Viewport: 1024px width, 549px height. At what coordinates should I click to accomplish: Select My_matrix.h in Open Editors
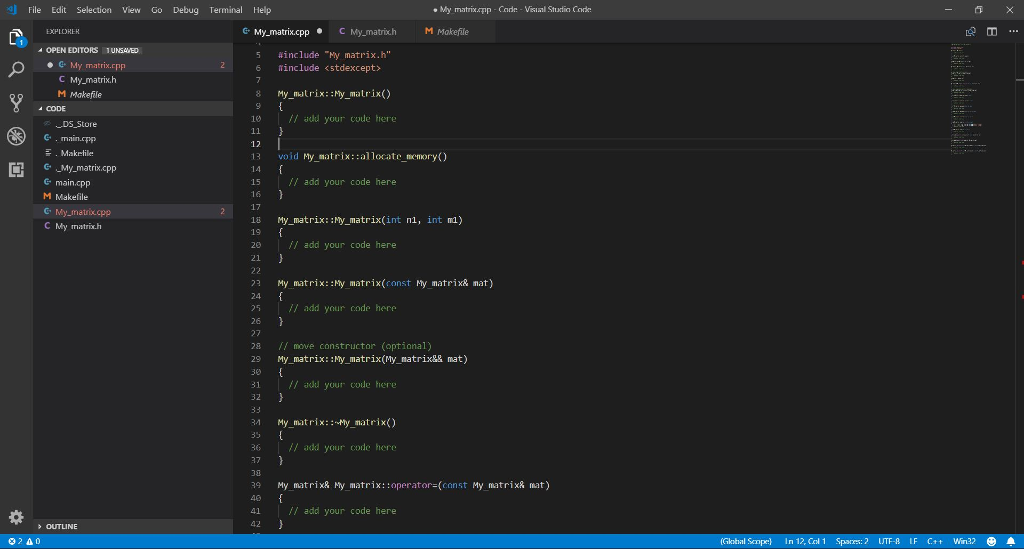133,80
